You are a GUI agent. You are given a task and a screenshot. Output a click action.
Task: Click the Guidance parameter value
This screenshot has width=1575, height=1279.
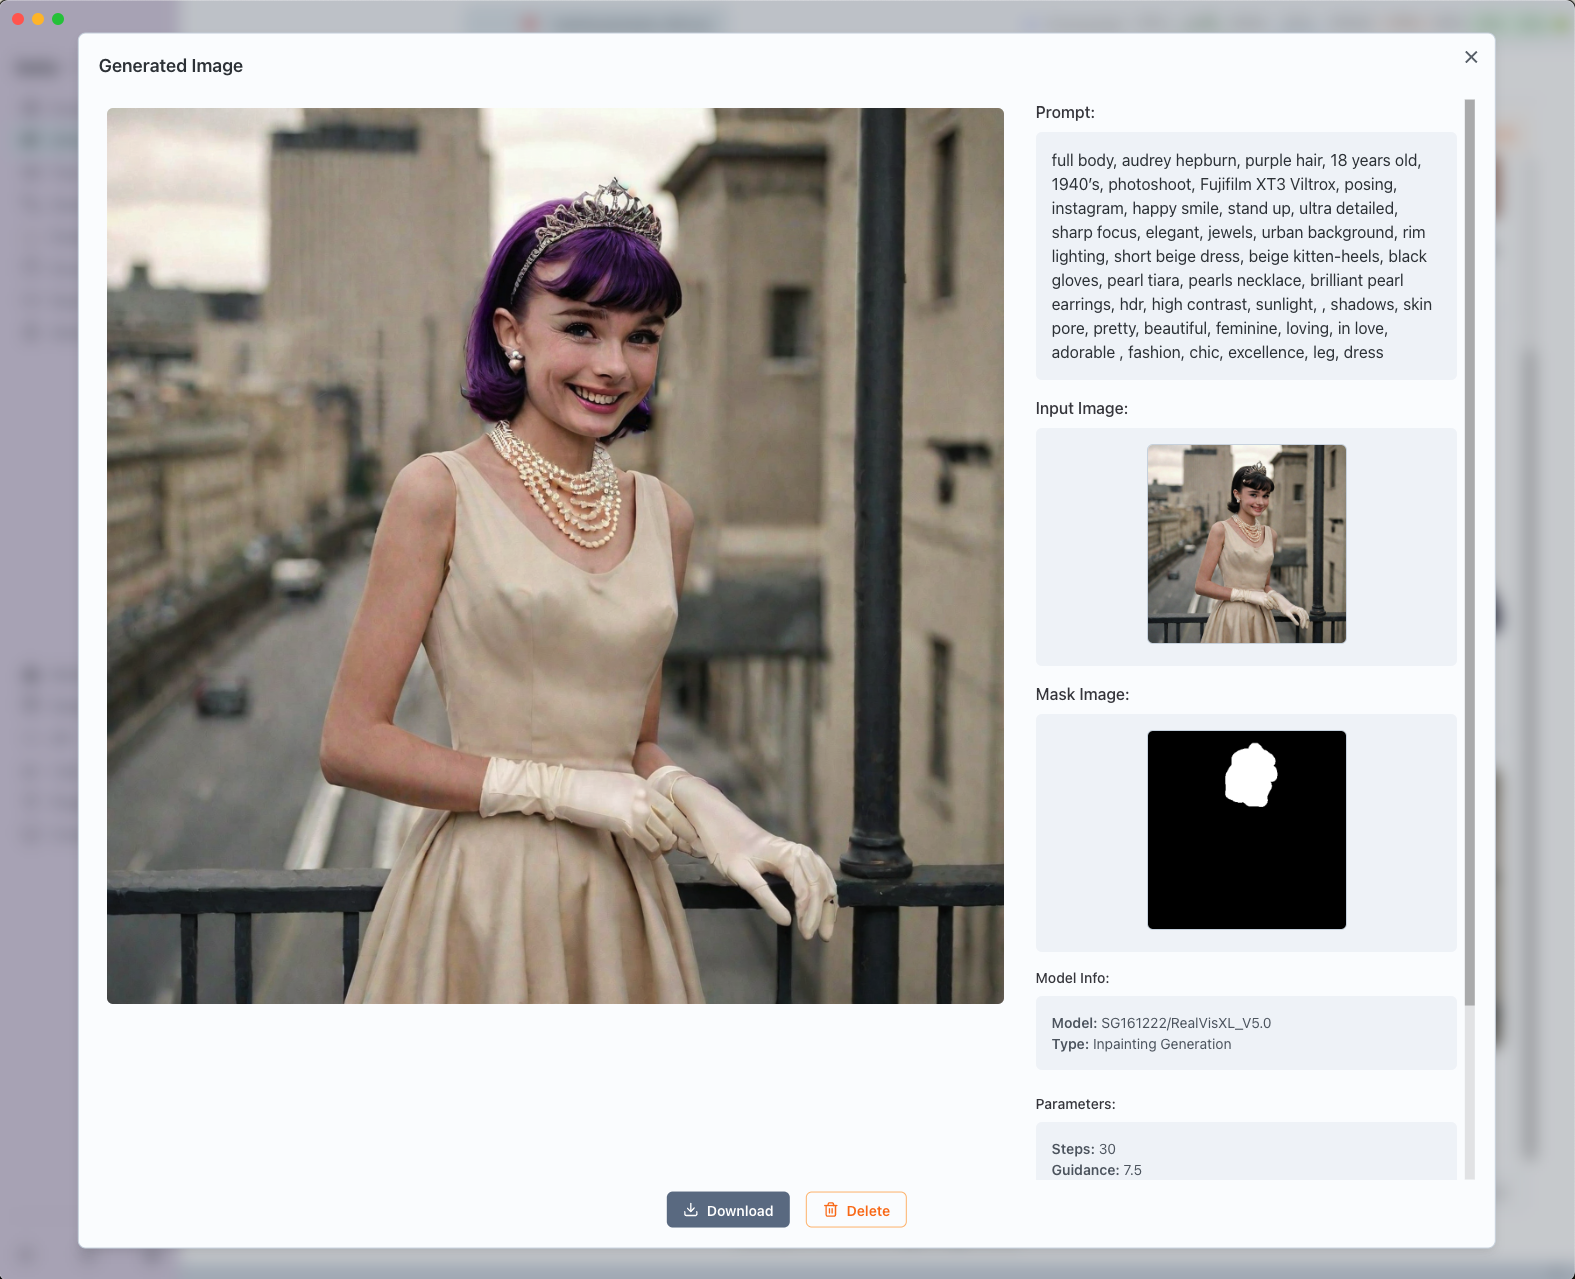pyautogui.click(x=1132, y=1170)
